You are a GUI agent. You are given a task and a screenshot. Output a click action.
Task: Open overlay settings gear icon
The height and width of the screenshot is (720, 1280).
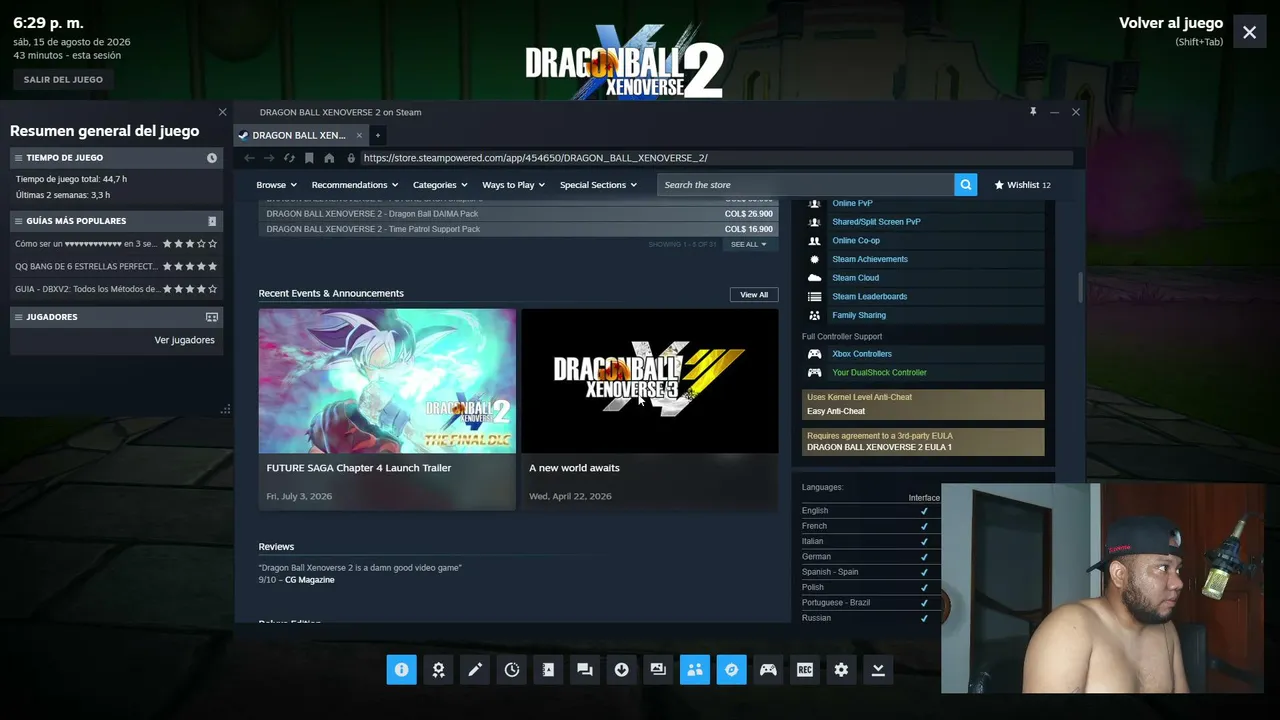pos(841,670)
